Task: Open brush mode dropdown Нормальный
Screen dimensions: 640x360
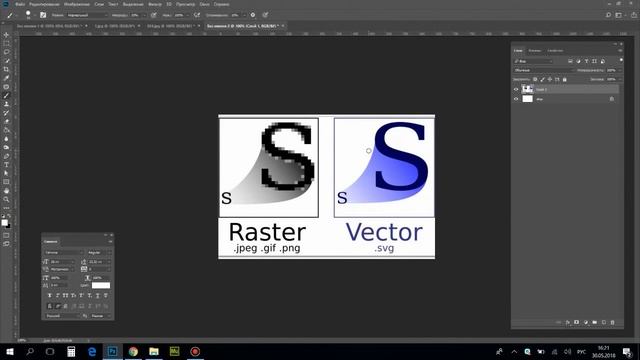Action: click(x=87, y=15)
